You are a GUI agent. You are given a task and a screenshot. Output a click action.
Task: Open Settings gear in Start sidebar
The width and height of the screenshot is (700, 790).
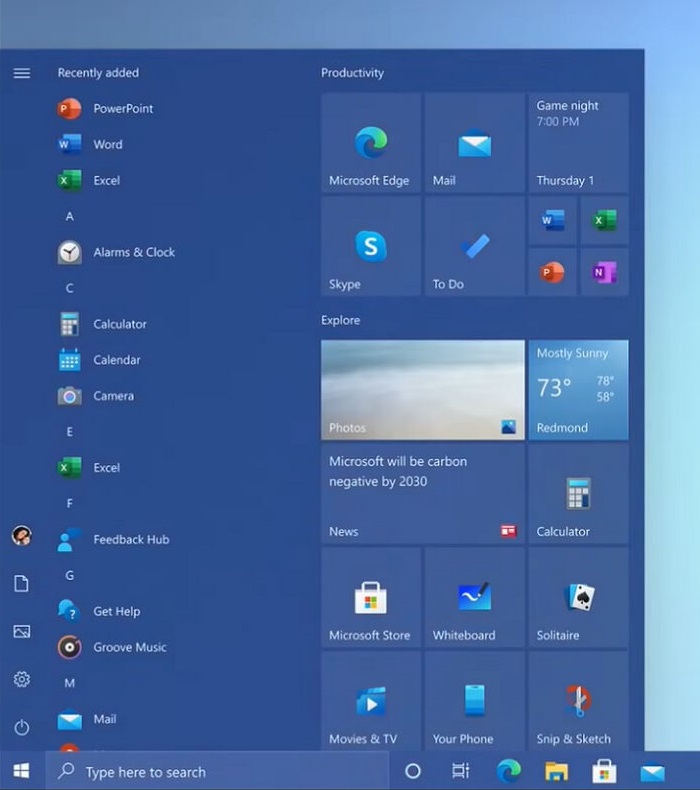pos(22,679)
